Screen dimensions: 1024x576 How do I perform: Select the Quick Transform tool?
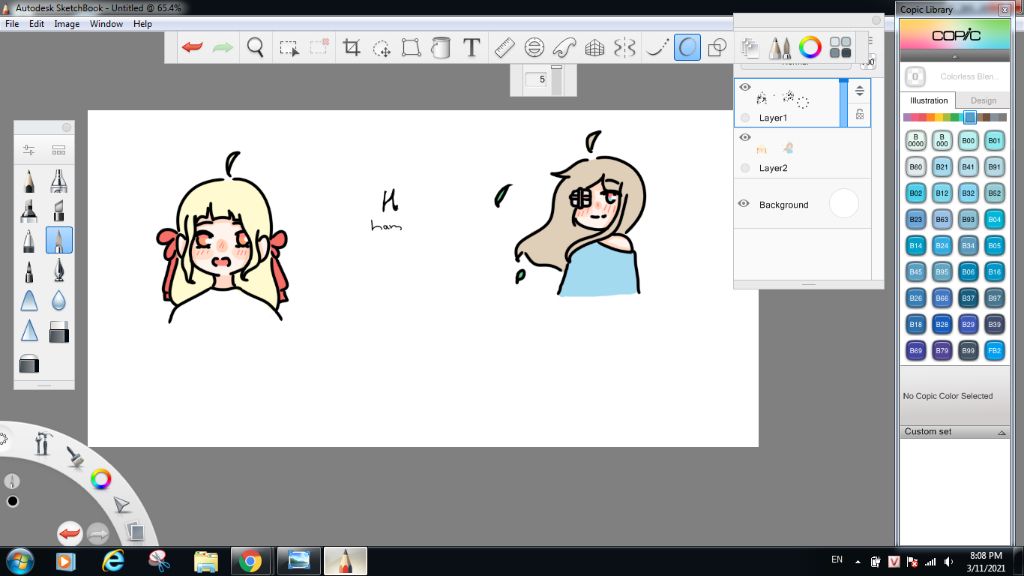pos(381,48)
